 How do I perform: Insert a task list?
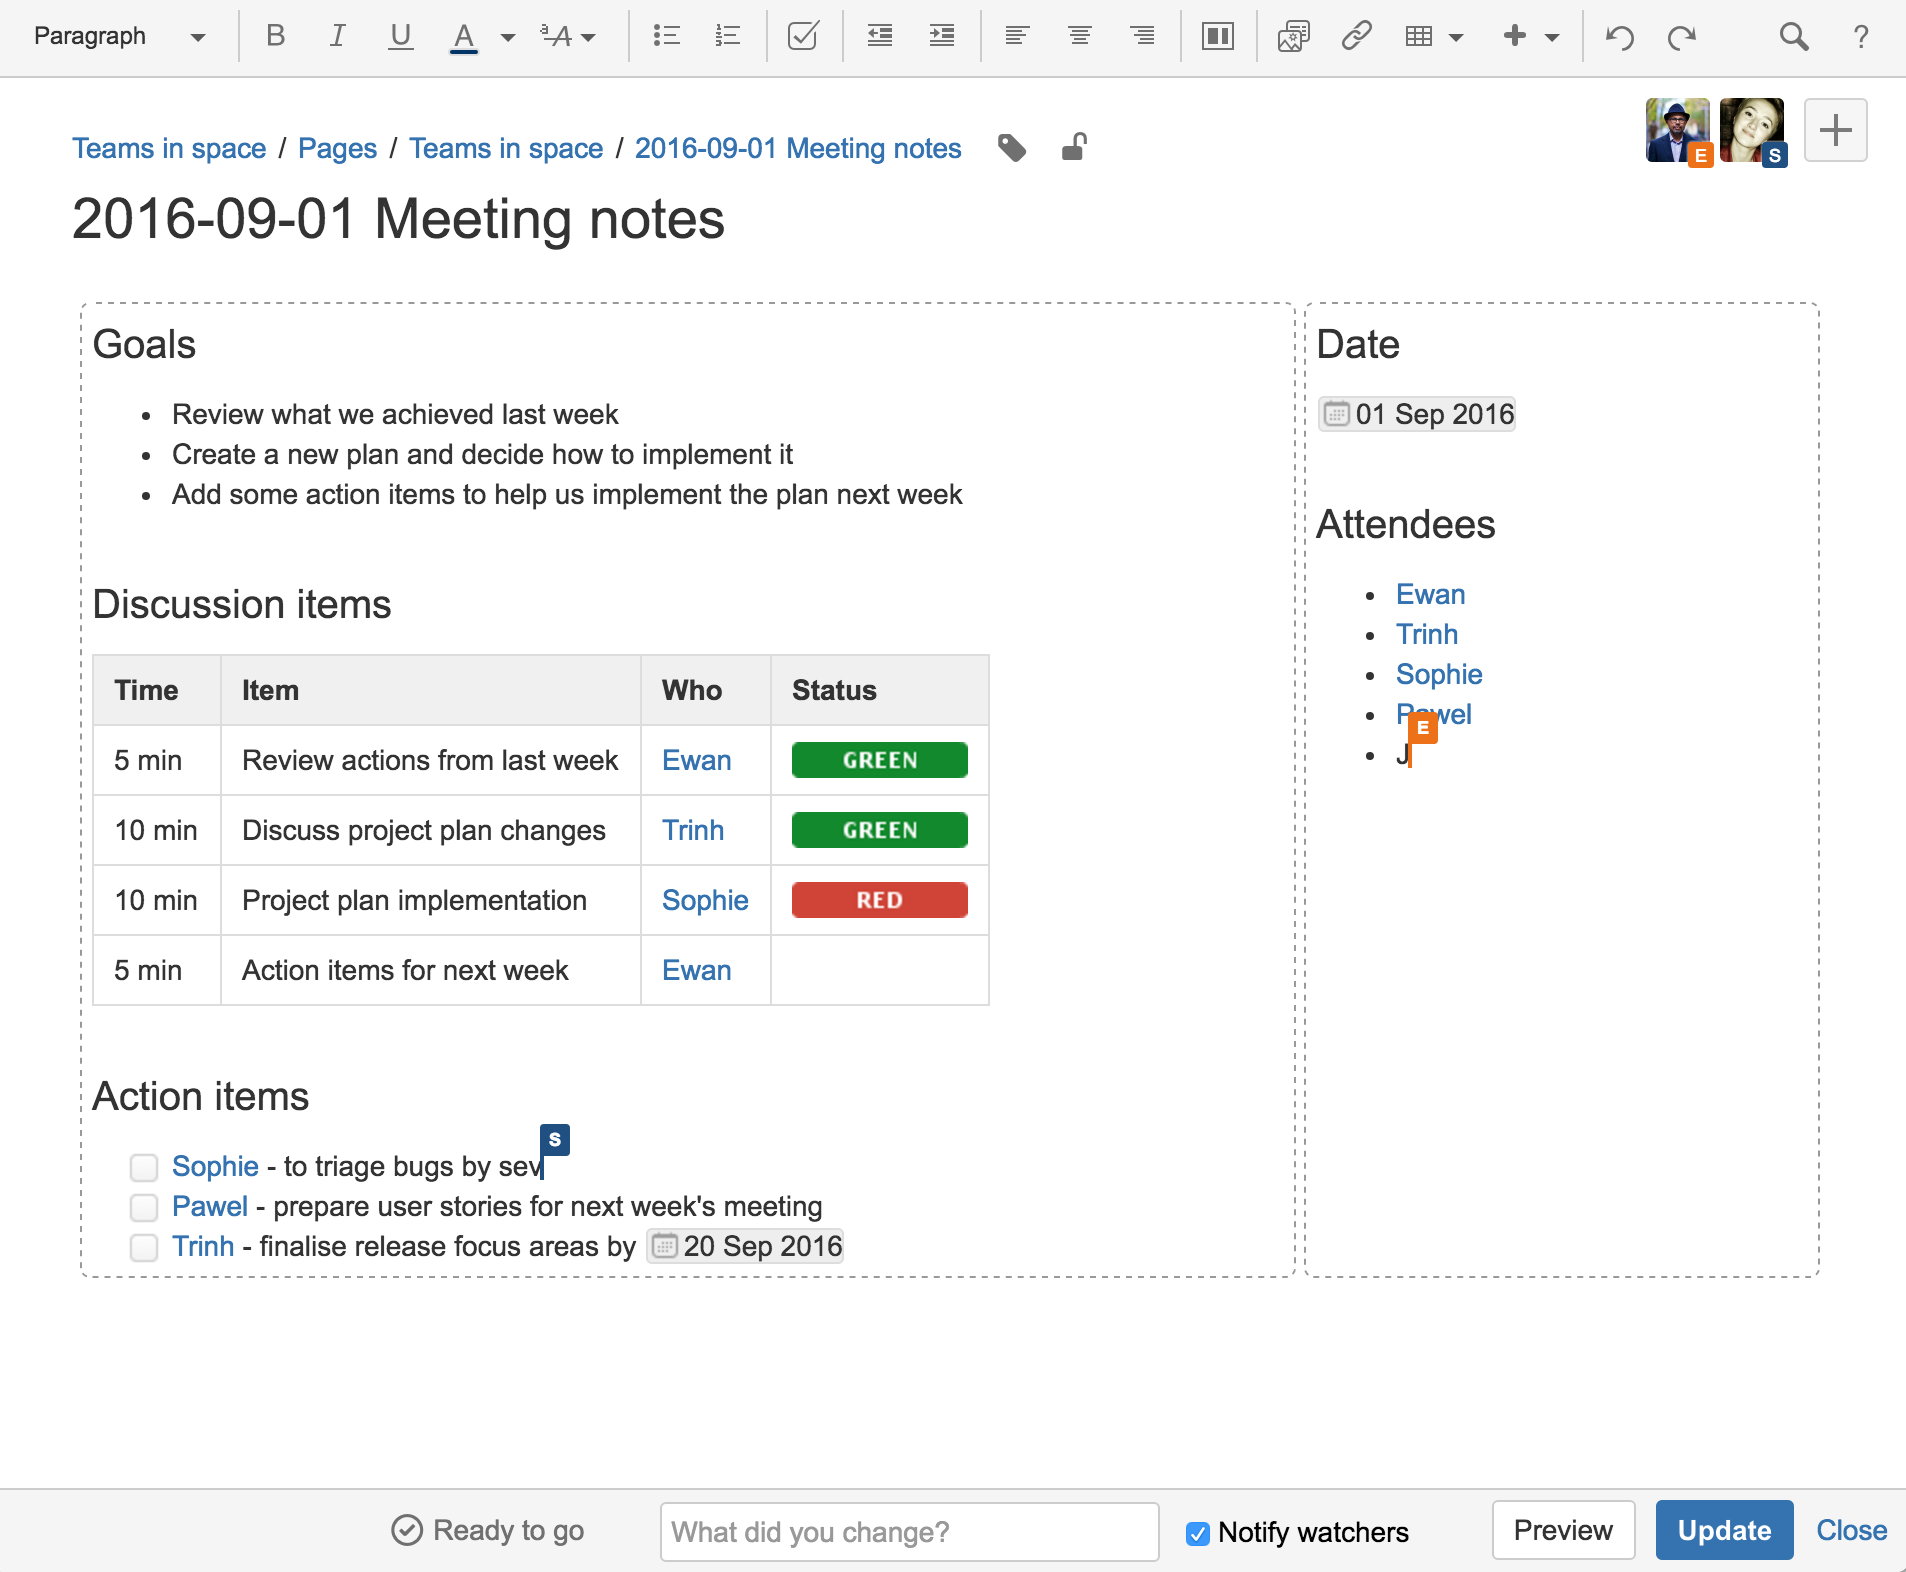pos(803,37)
